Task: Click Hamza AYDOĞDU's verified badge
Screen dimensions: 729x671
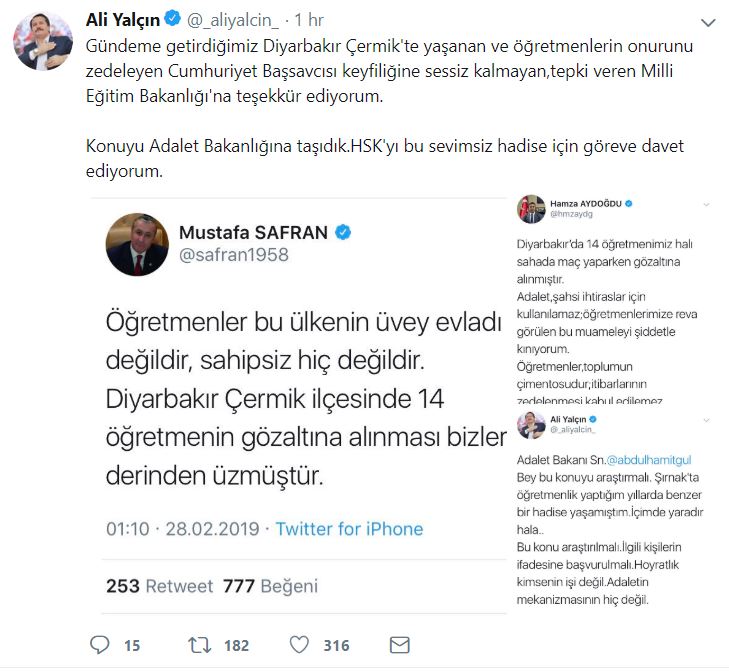Action: point(629,204)
